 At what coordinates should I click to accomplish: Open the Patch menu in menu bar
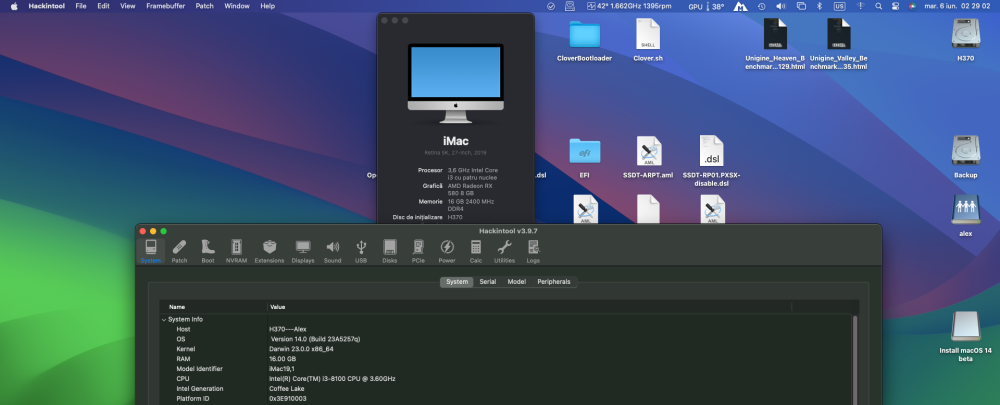tap(205, 6)
